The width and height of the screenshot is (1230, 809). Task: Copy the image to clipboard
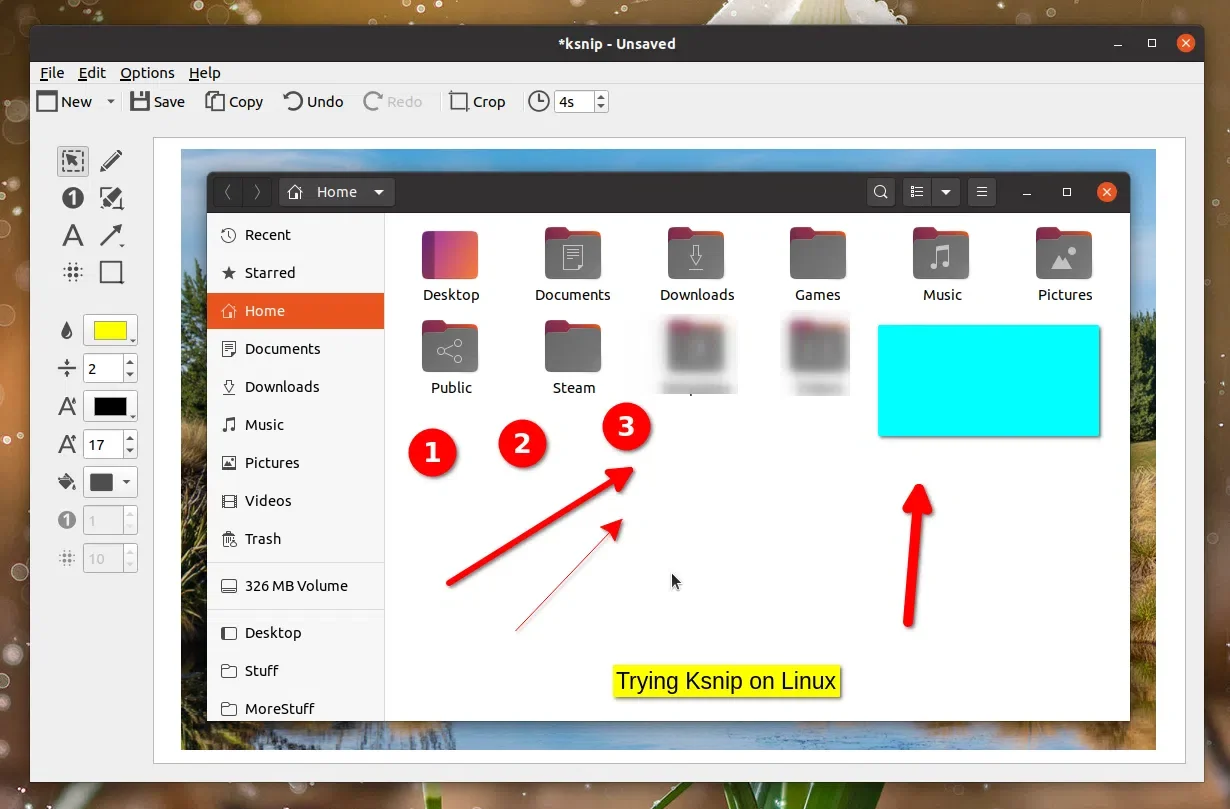point(234,101)
